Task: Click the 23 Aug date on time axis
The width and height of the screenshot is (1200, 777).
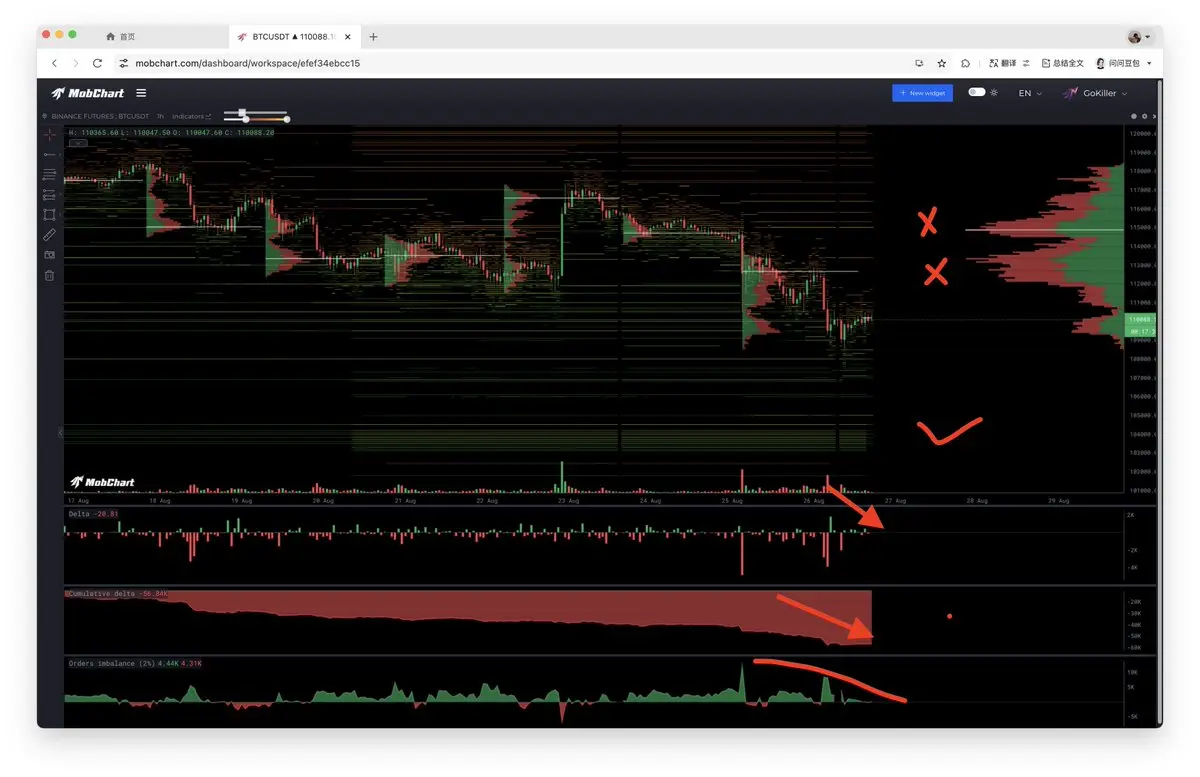Action: [568, 500]
